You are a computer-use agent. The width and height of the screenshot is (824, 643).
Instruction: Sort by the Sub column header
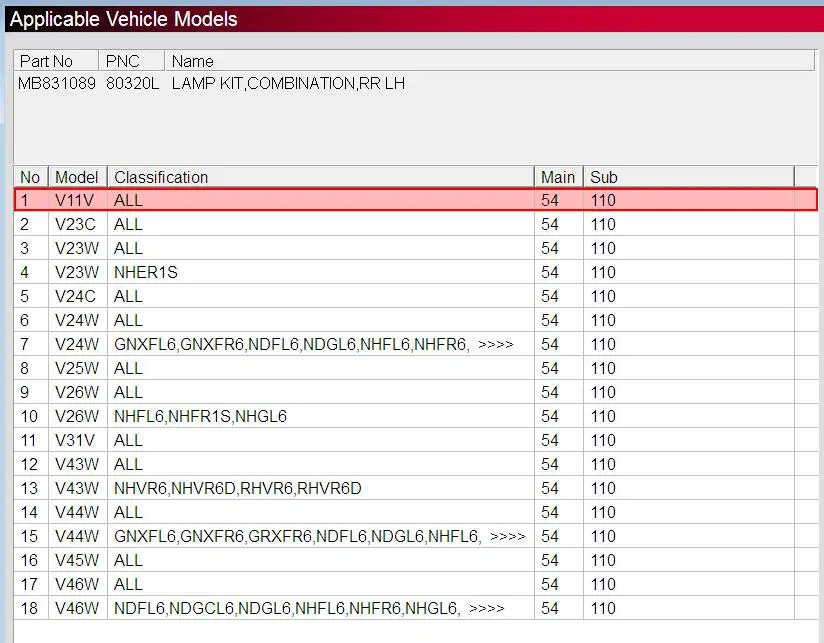tap(689, 177)
